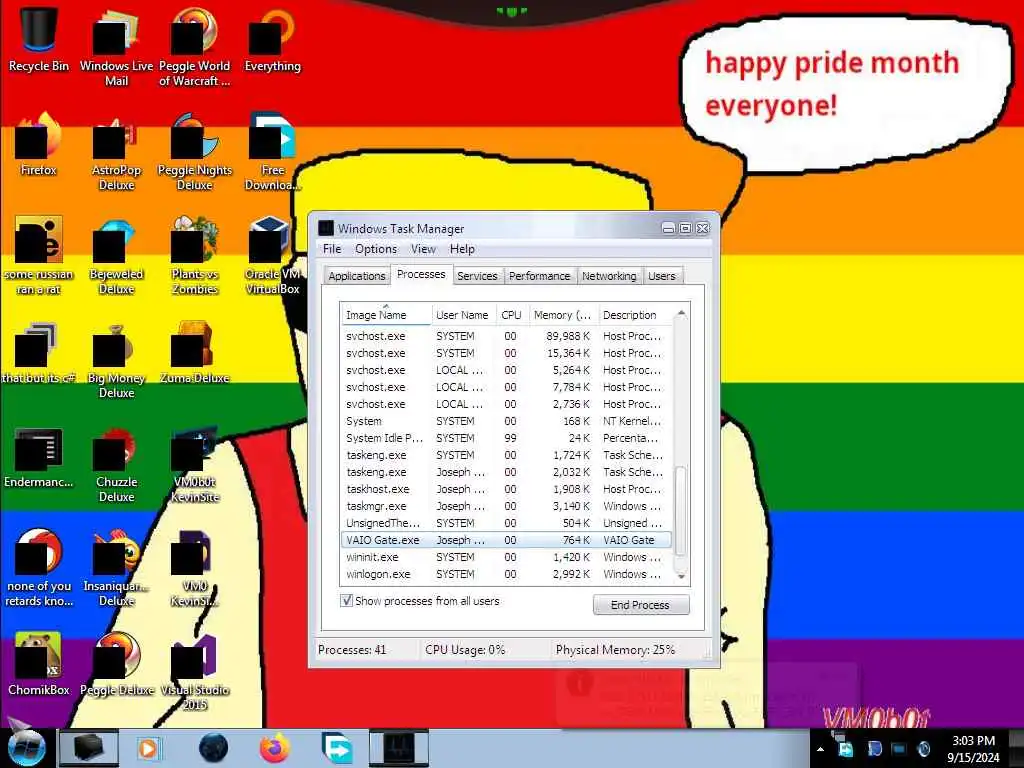The image size is (1024, 768).
Task: Select Big Money Deluxe desktop icon
Action: [x=116, y=360]
